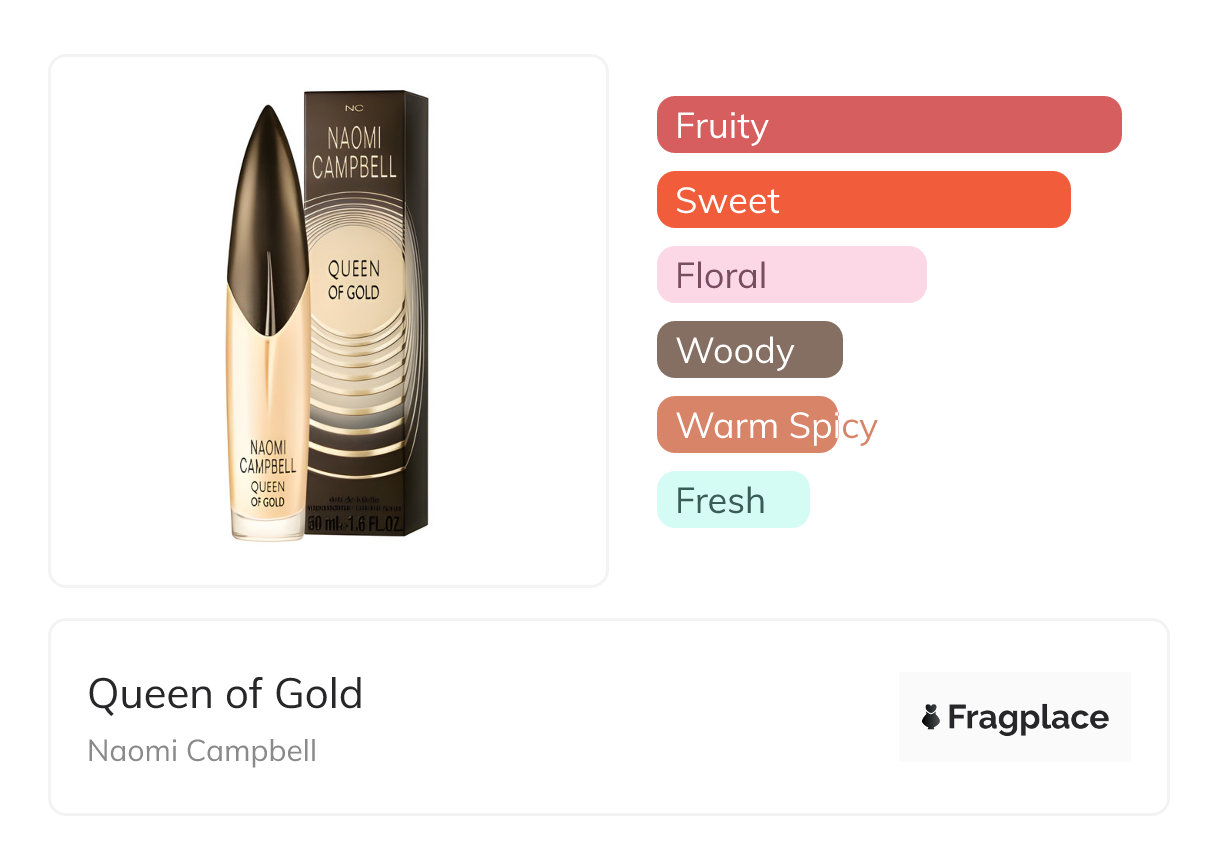This screenshot has width=1218, height=864.
Task: Open the Queen of Gold title
Action: tap(225, 693)
